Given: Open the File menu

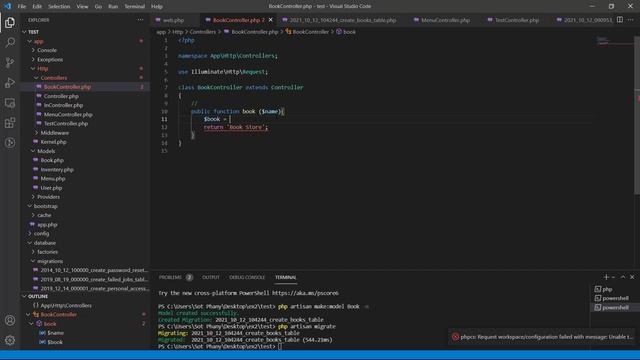Looking at the screenshot, I should (x=22, y=7).
